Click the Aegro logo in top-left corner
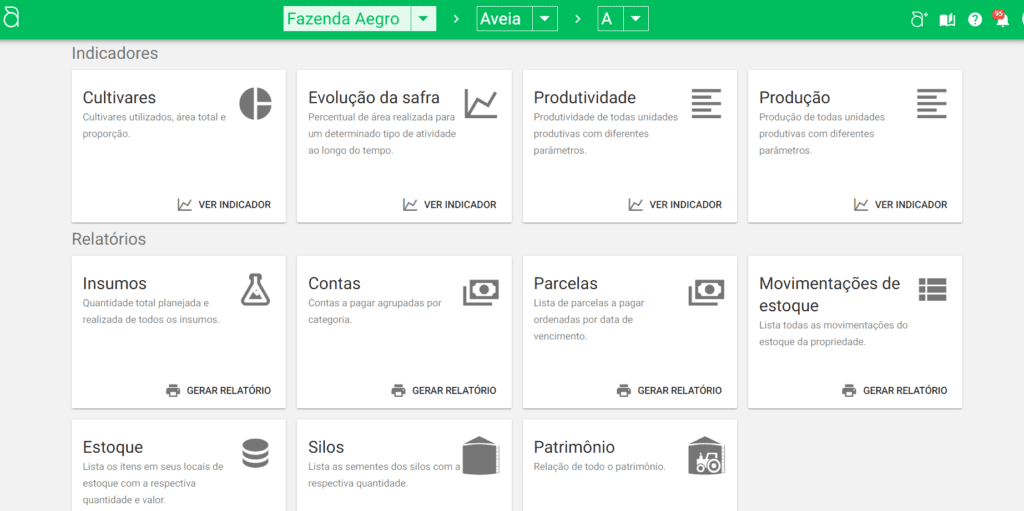This screenshot has width=1024, height=511. [11, 19]
